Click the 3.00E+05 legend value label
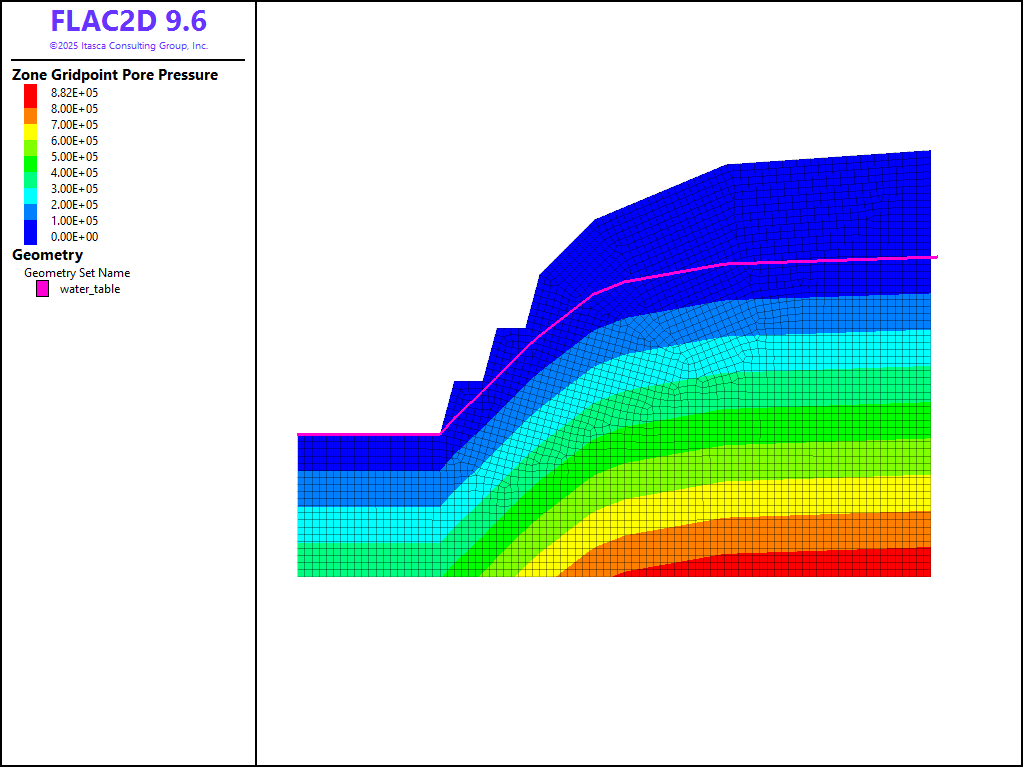Screen dimensions: 1024x768 pyautogui.click(x=75, y=189)
